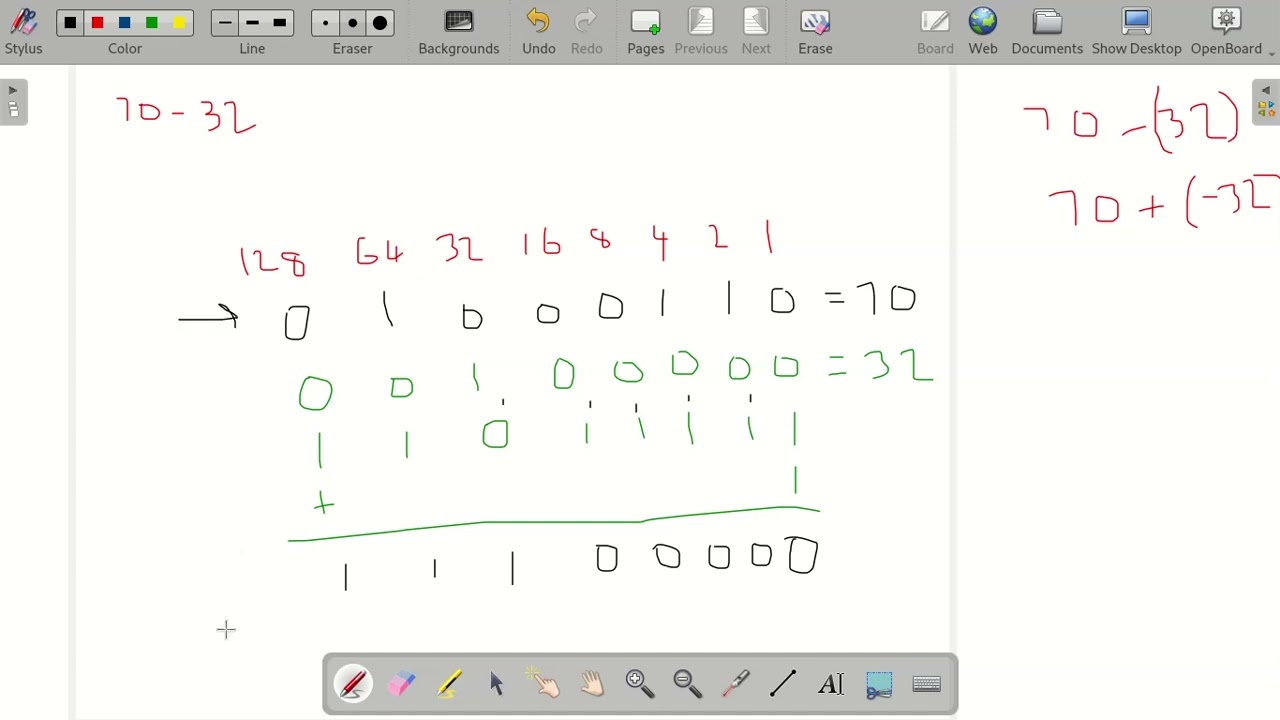Select the Write text tool
The image size is (1280, 720).
[x=831, y=684]
